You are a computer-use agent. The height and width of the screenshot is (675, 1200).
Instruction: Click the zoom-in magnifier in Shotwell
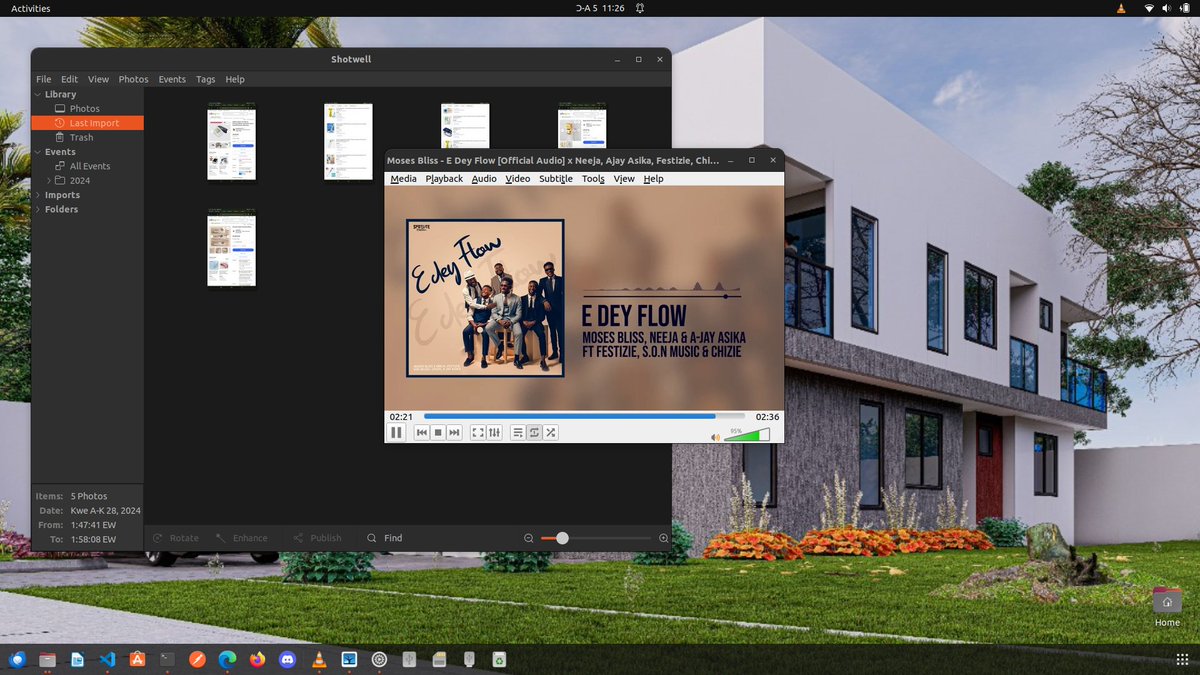pyautogui.click(x=664, y=538)
